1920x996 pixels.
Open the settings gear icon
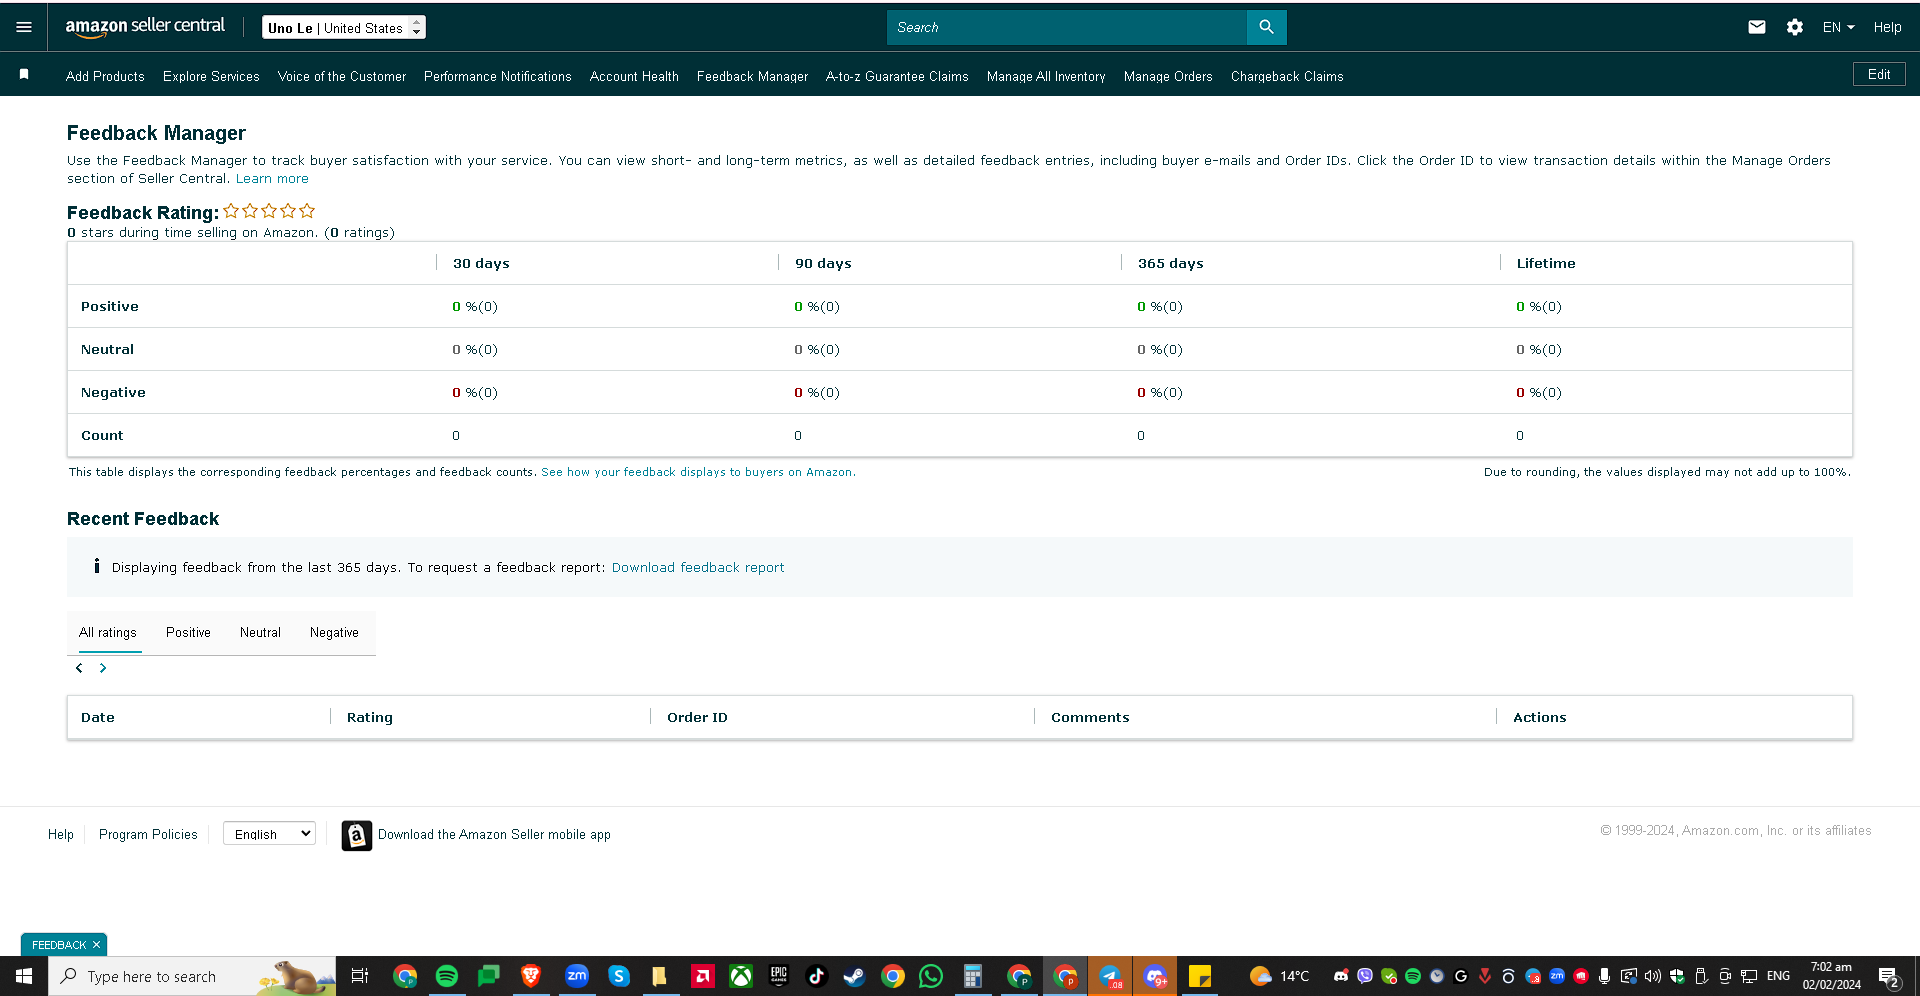[1795, 27]
